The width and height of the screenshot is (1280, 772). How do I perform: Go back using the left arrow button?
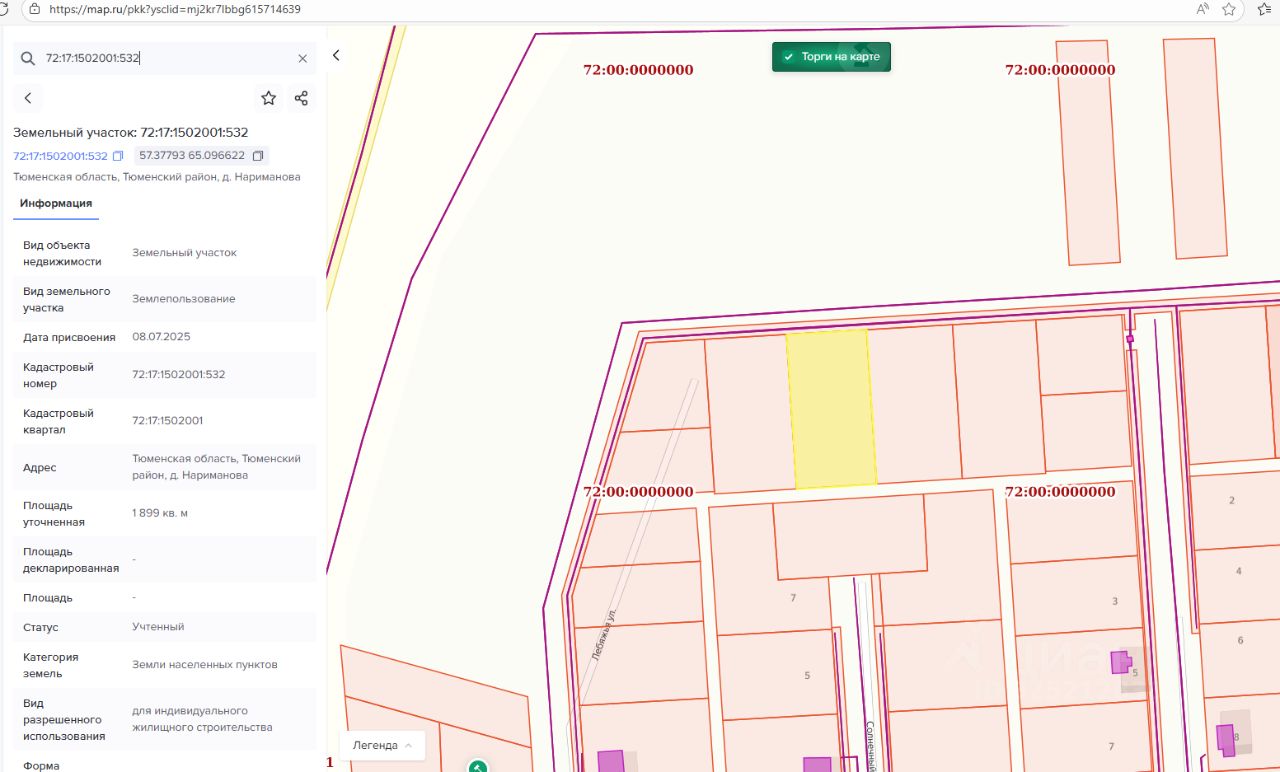[x=28, y=98]
